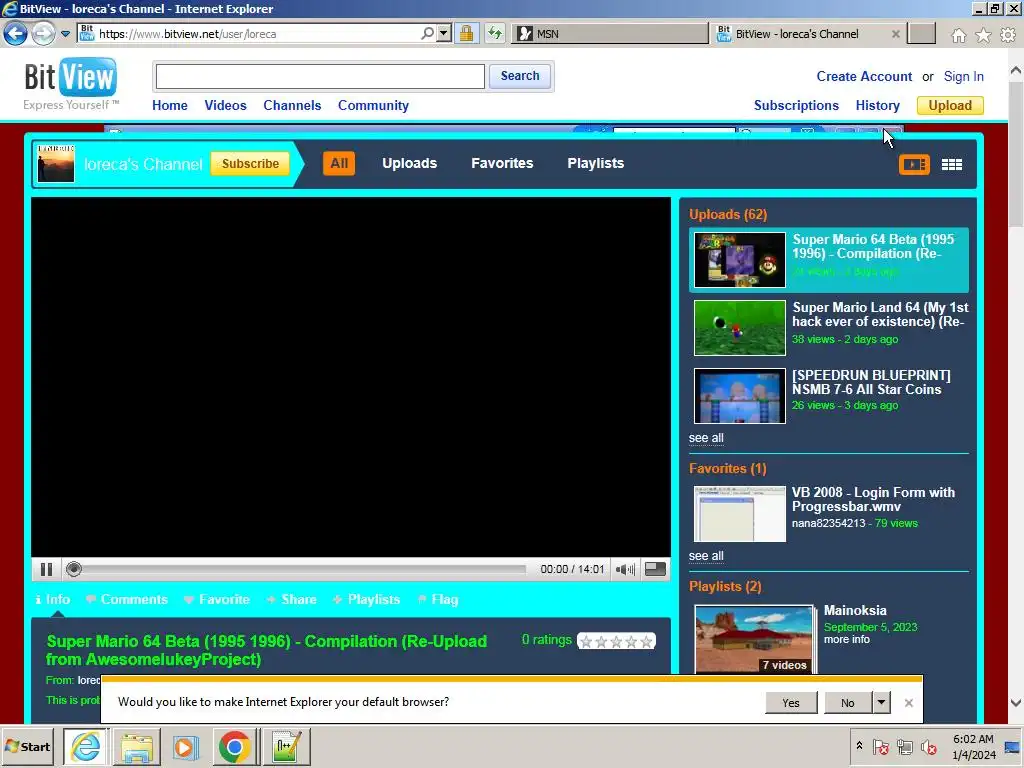Open the Subscriptions link

[x=796, y=105]
